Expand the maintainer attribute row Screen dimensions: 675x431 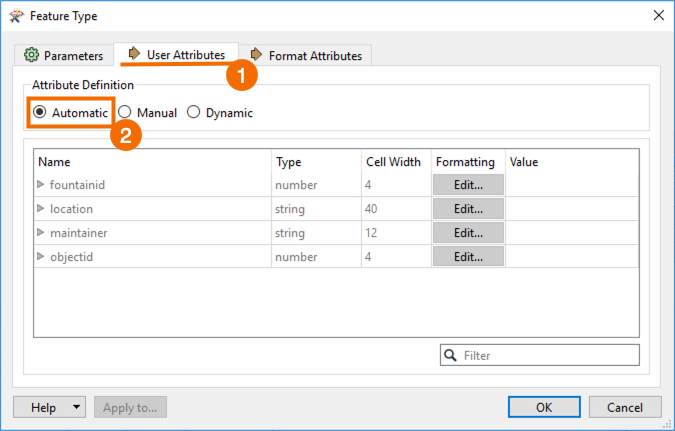click(x=40, y=233)
